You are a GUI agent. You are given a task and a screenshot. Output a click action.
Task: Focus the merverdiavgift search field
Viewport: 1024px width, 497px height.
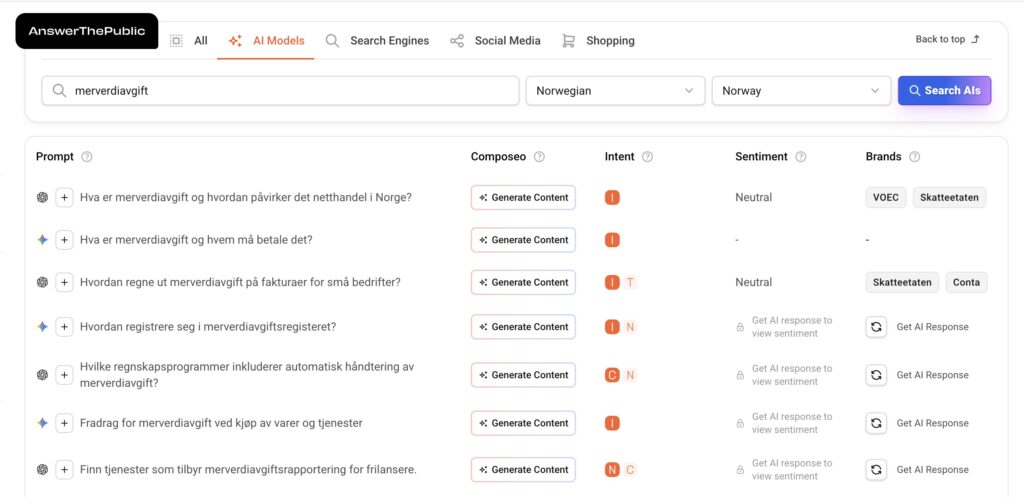click(x=280, y=91)
